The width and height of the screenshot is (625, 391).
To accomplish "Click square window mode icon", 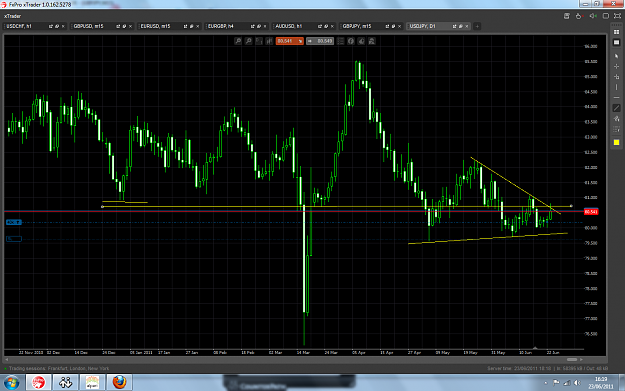I will 606,16.
